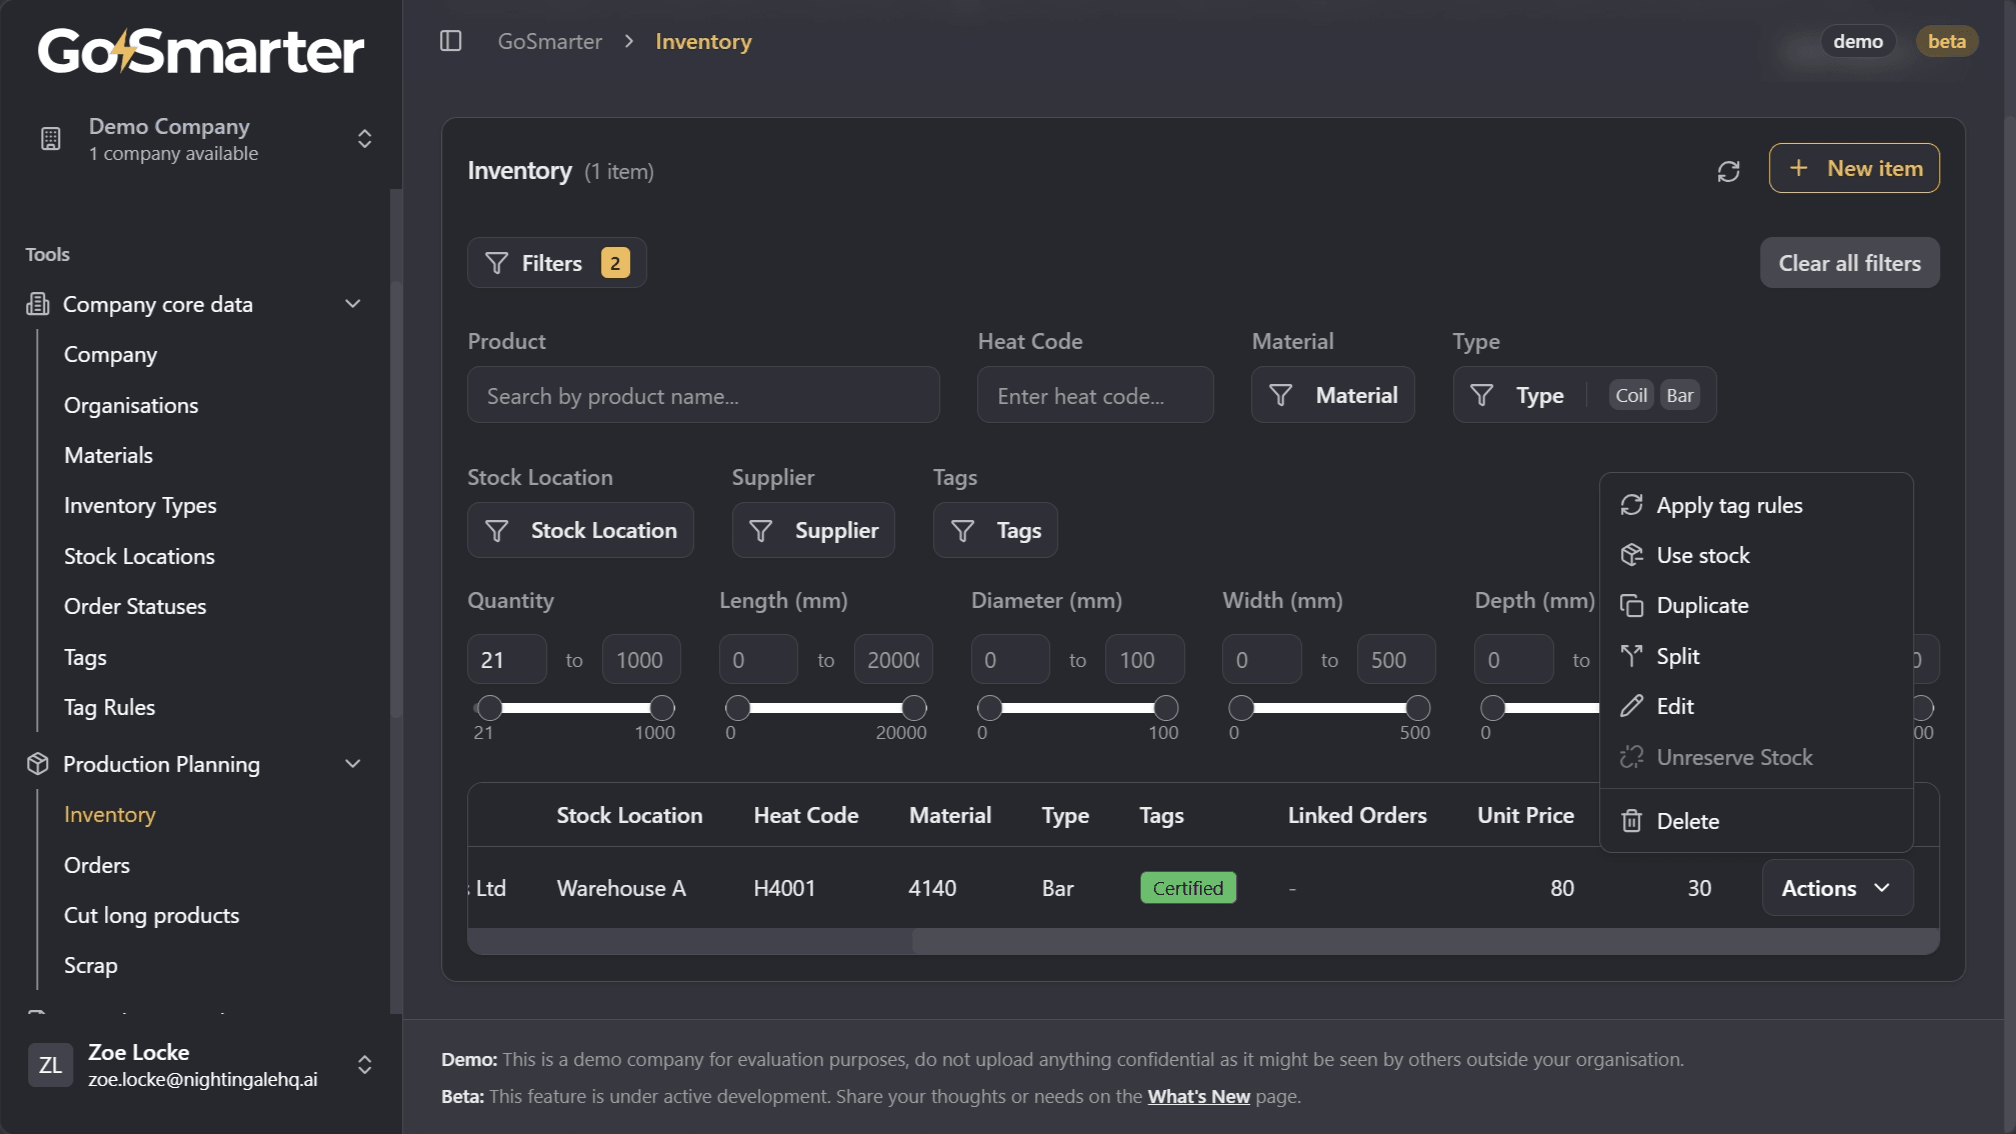Open the Filters panel showing 2 active filters
Image resolution: width=2016 pixels, height=1134 pixels.
[556, 262]
